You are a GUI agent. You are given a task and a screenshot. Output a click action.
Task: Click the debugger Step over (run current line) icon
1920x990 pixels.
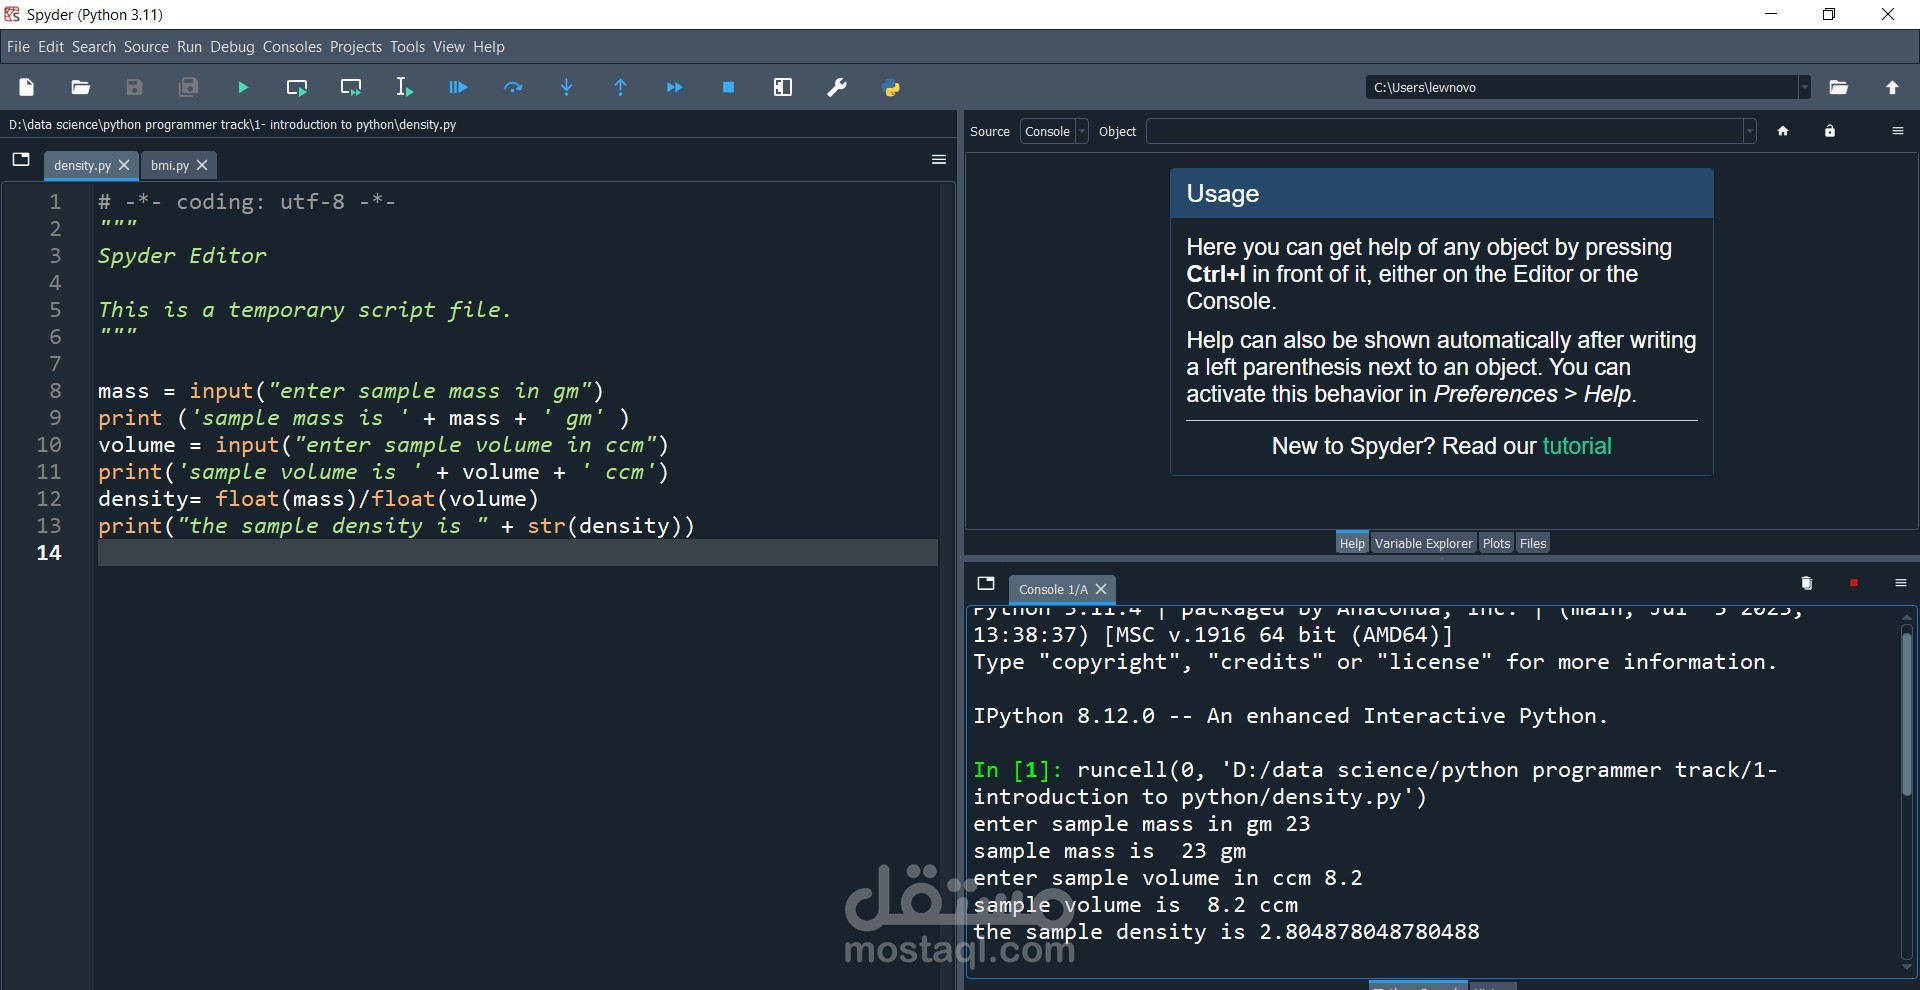(513, 88)
